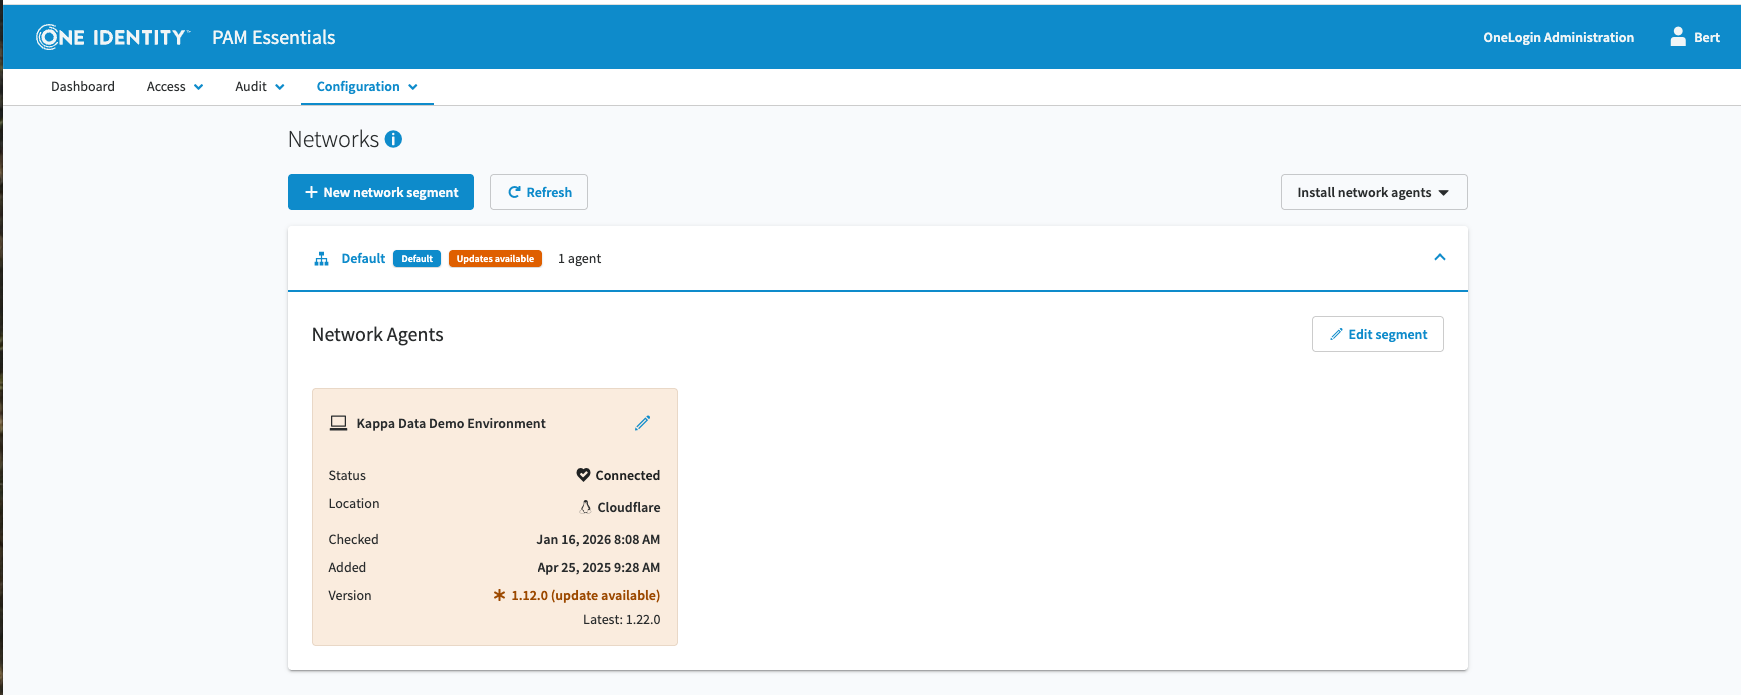Refresh the networks list
1741x695 pixels.
[x=539, y=192]
